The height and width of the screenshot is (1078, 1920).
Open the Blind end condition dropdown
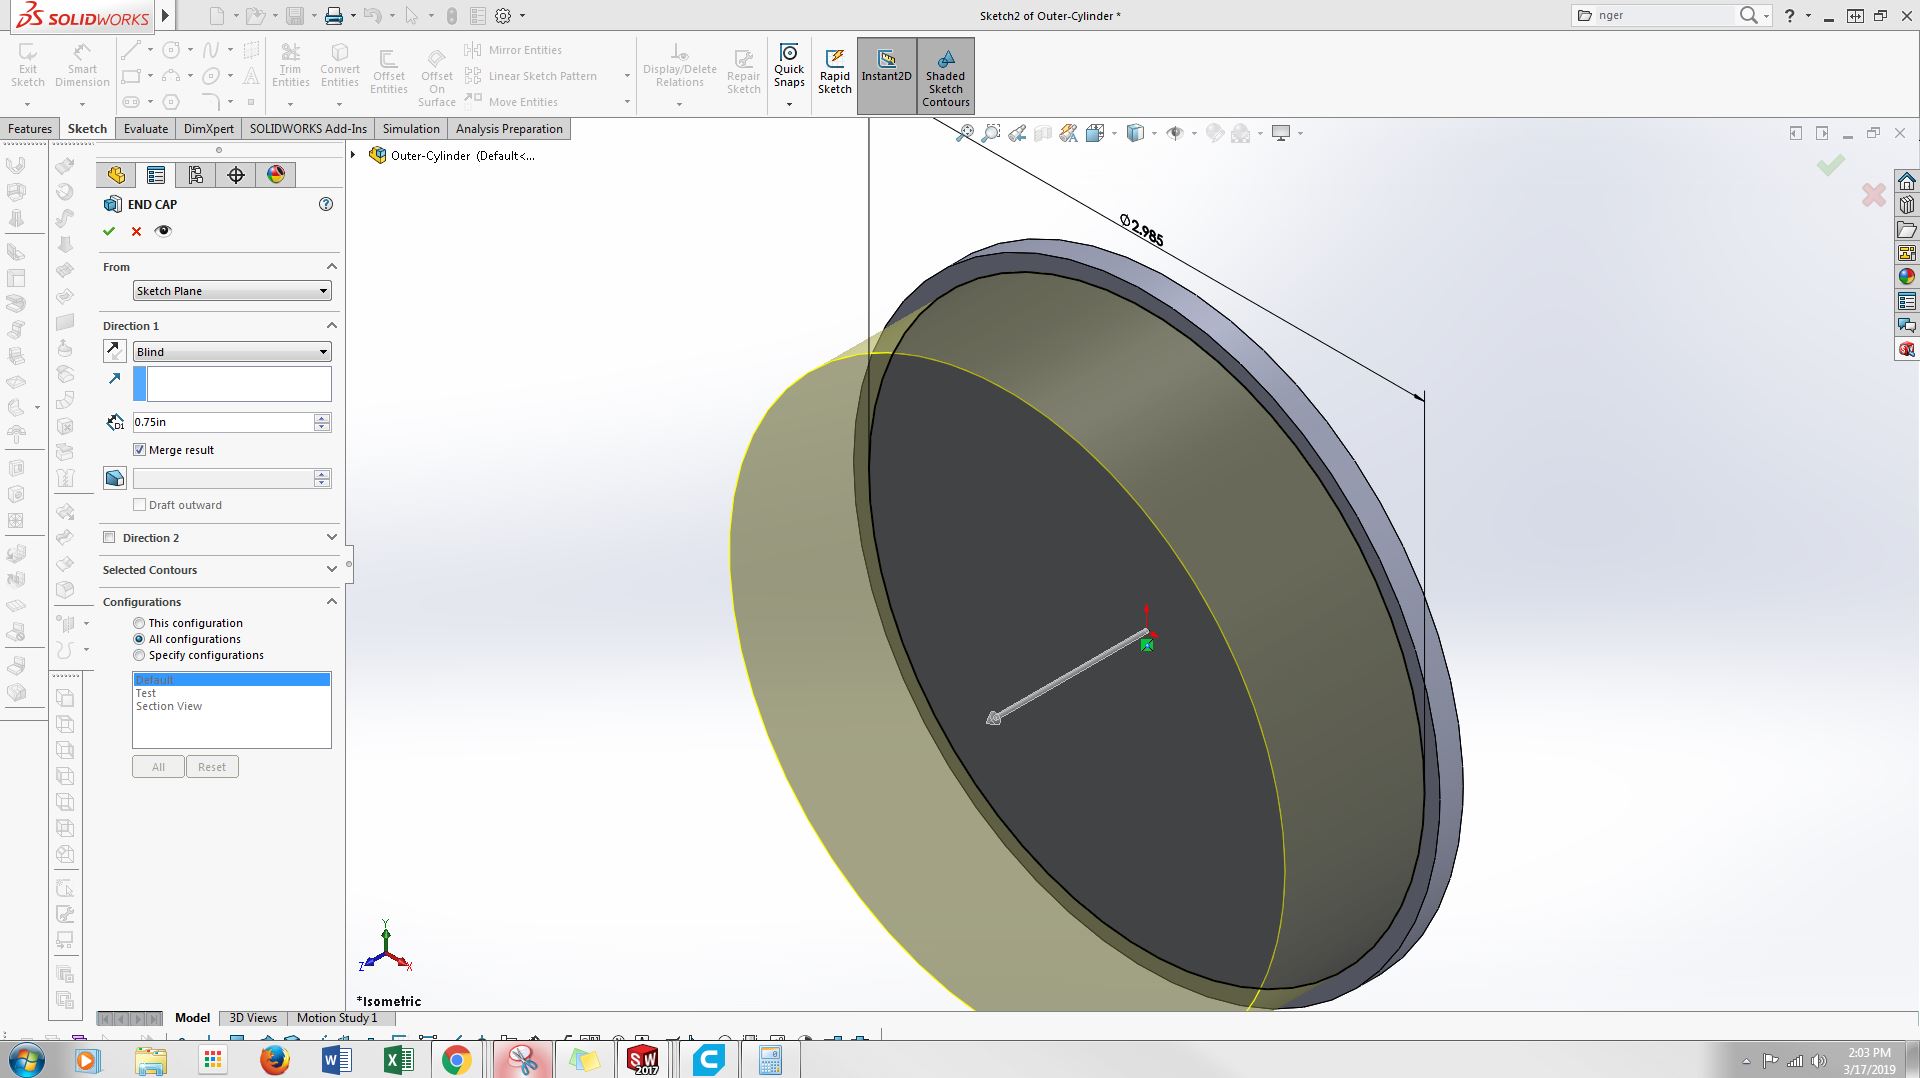tap(232, 352)
